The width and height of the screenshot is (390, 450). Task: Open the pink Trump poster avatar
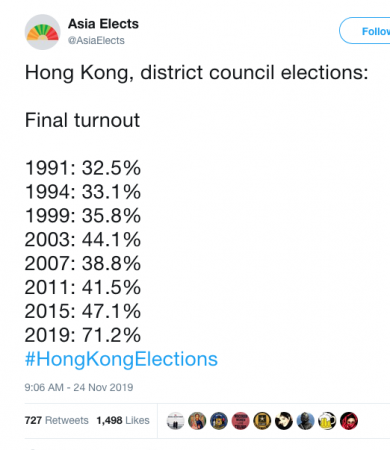point(241,421)
